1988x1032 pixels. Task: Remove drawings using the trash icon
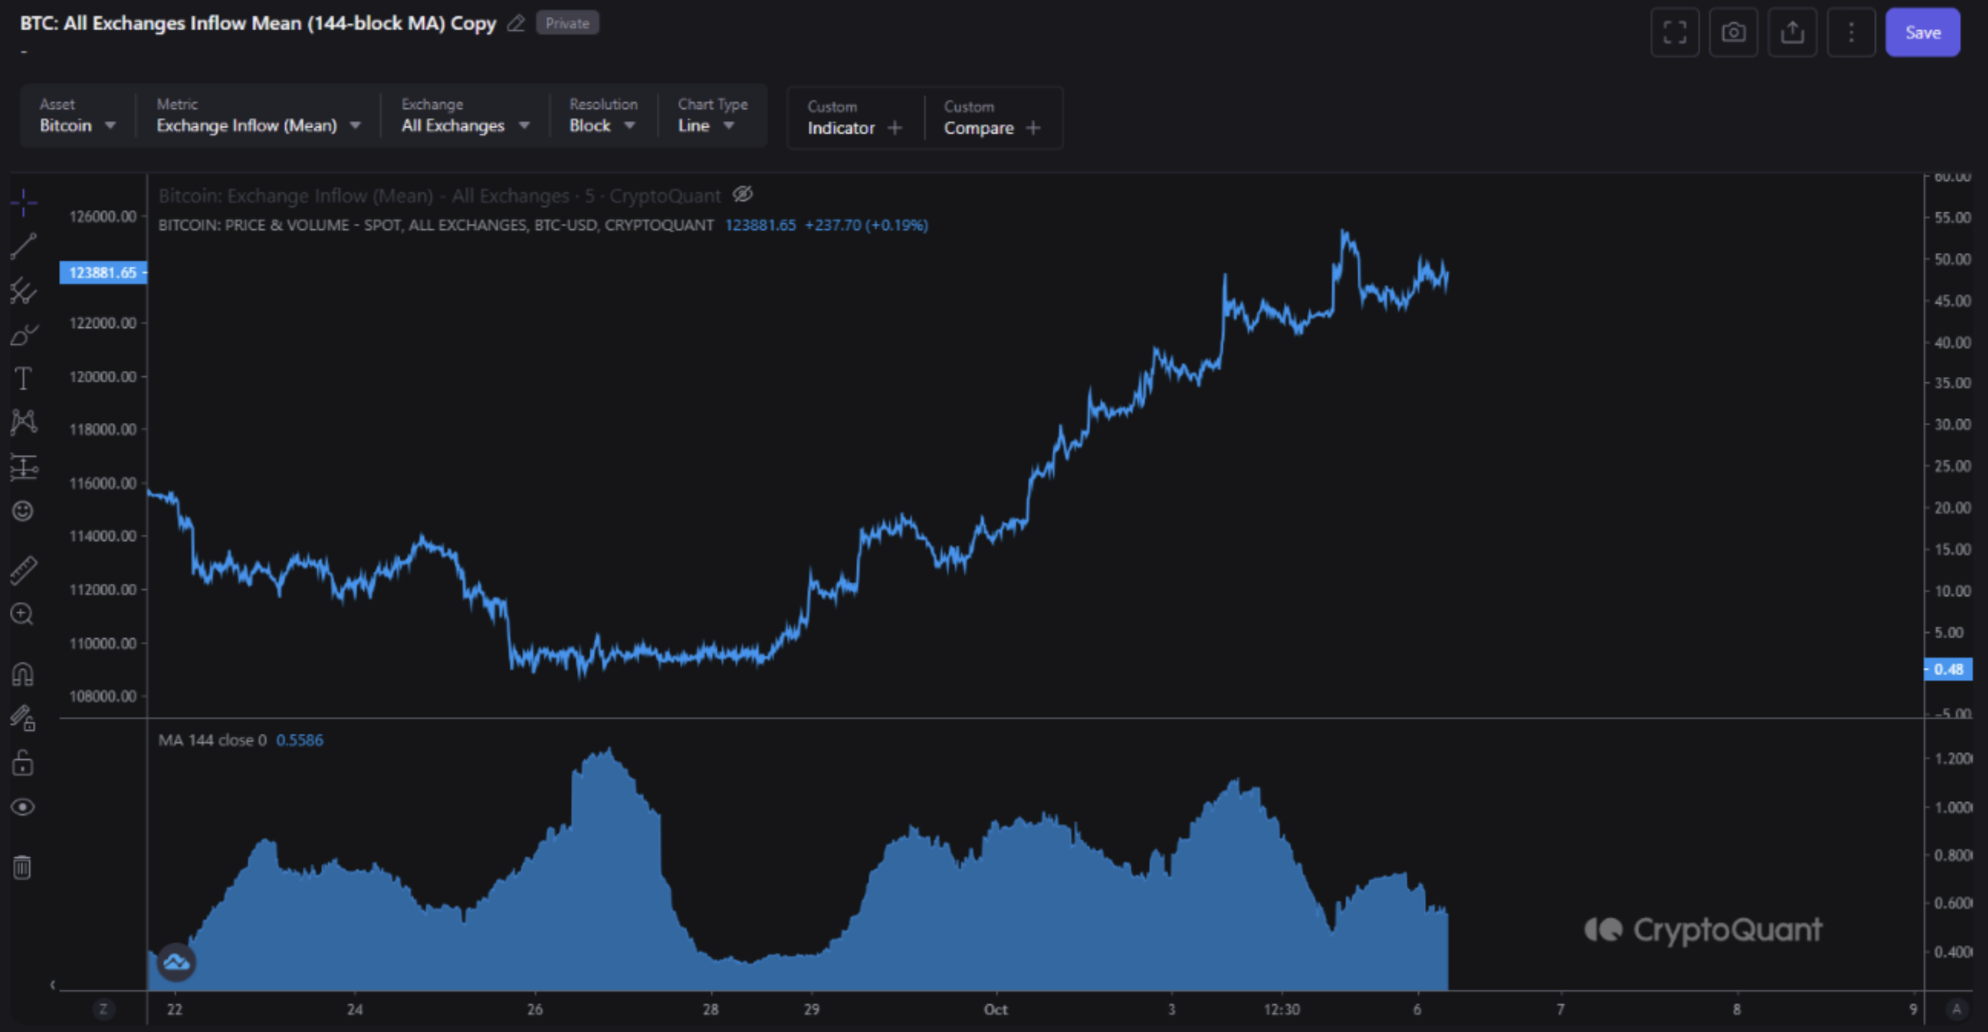tap(24, 867)
